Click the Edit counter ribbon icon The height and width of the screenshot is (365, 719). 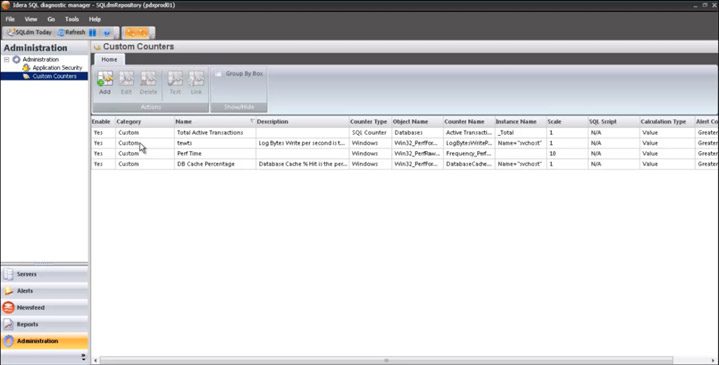pos(126,83)
